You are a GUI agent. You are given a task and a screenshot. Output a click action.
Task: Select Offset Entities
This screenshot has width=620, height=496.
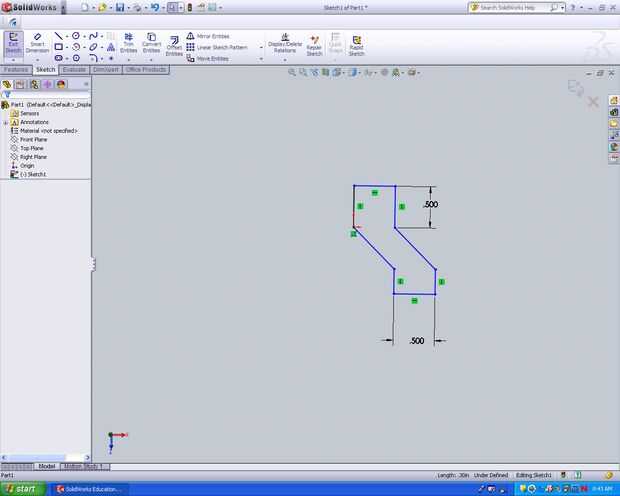click(x=174, y=46)
